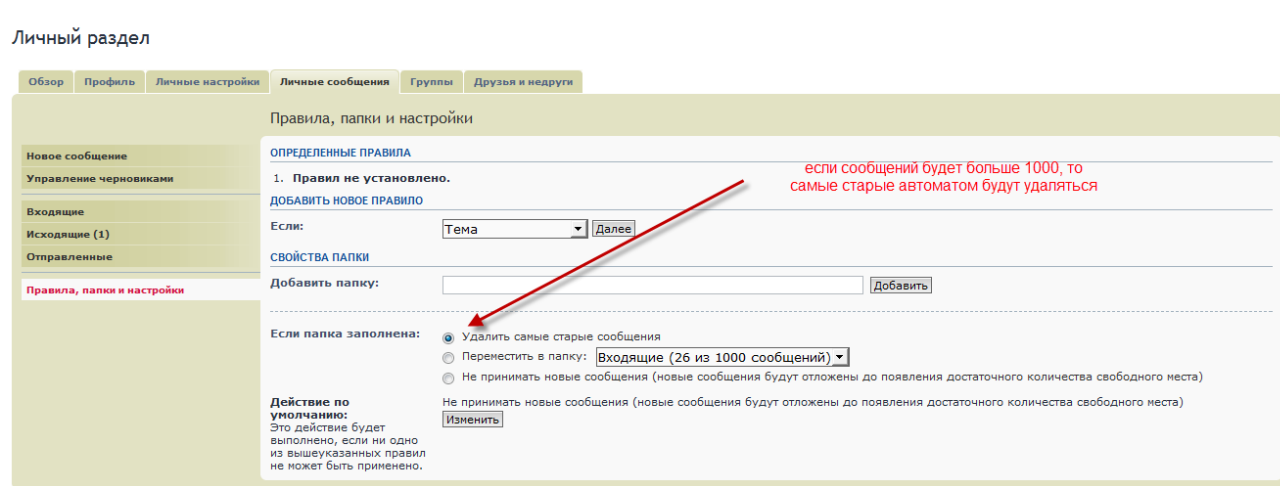Screen dimensions: 1280x486
Task: Open the Друзья и недруги tab
Action: coord(523,82)
